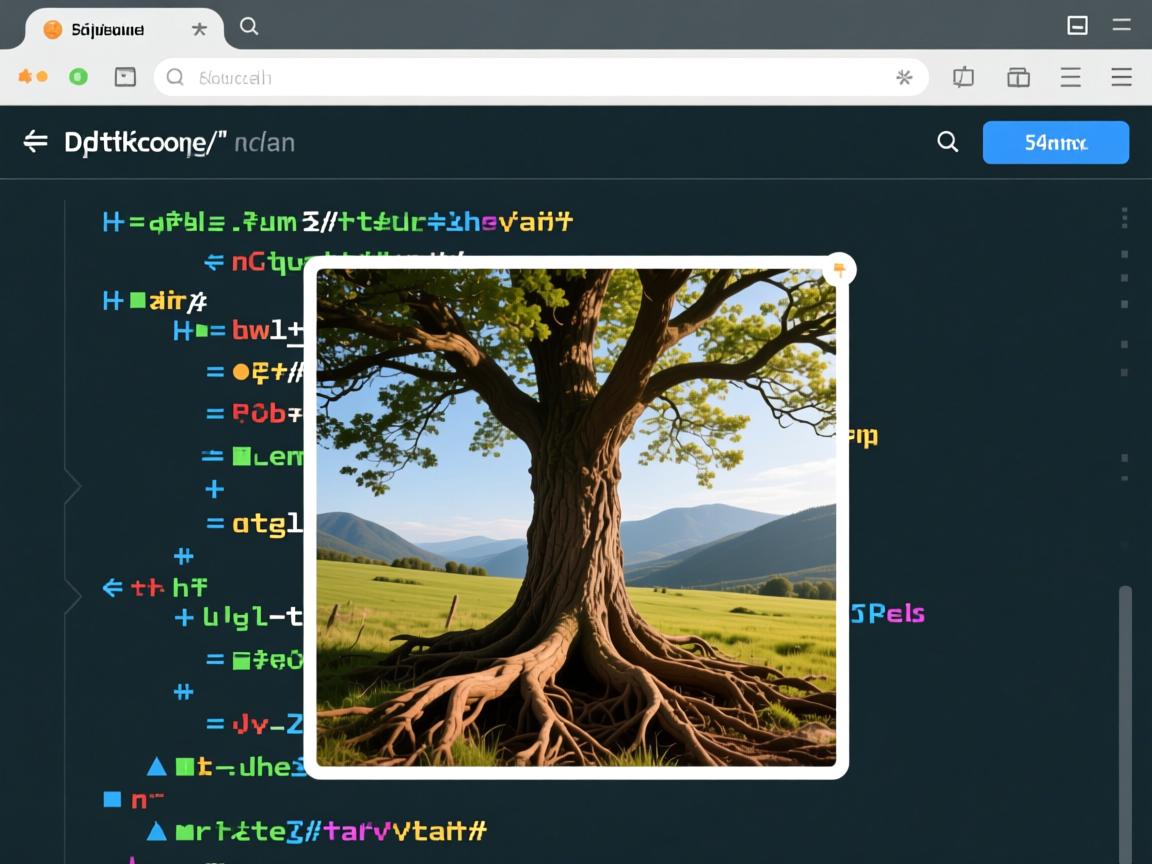Screen dimensions: 1152x864
Task: Click the green circle icon in browser toolbar
Action: click(x=78, y=77)
